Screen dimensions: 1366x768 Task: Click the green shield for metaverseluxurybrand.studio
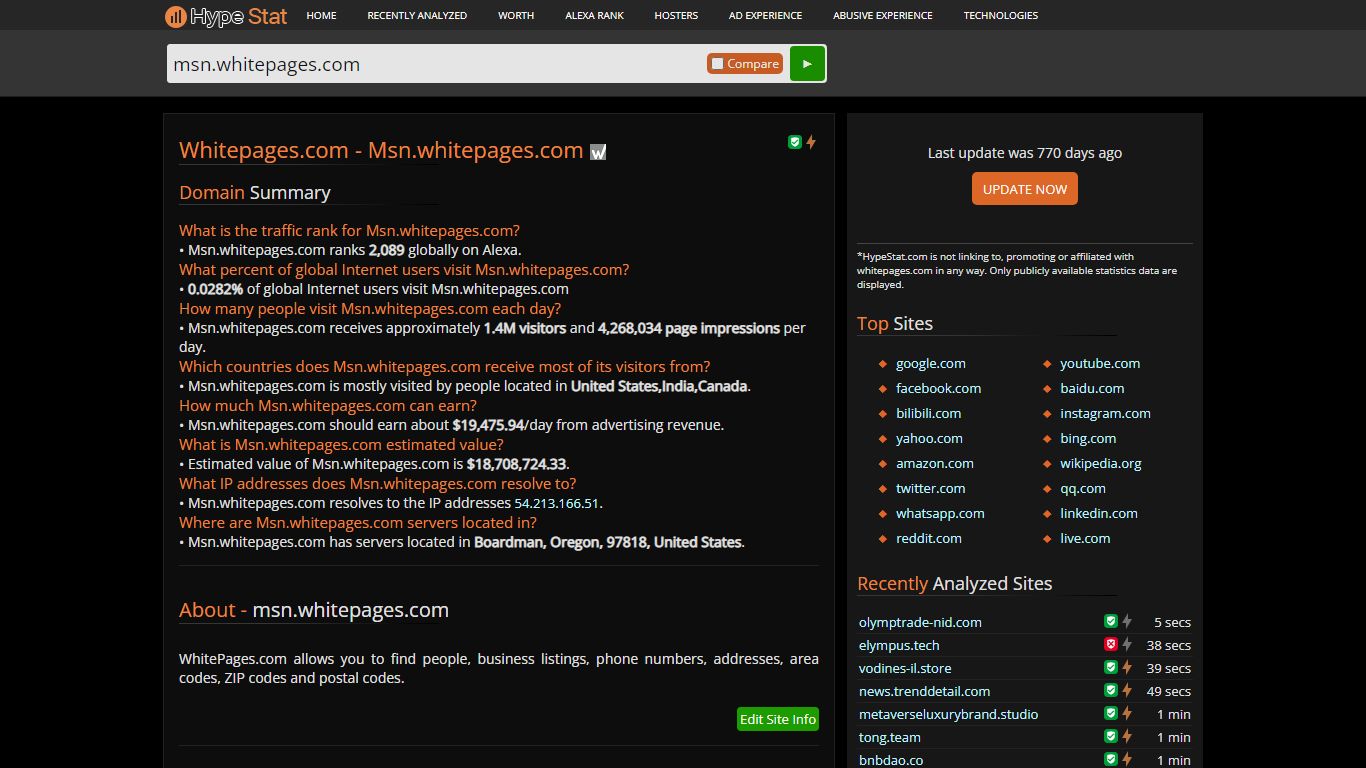[x=1110, y=713]
